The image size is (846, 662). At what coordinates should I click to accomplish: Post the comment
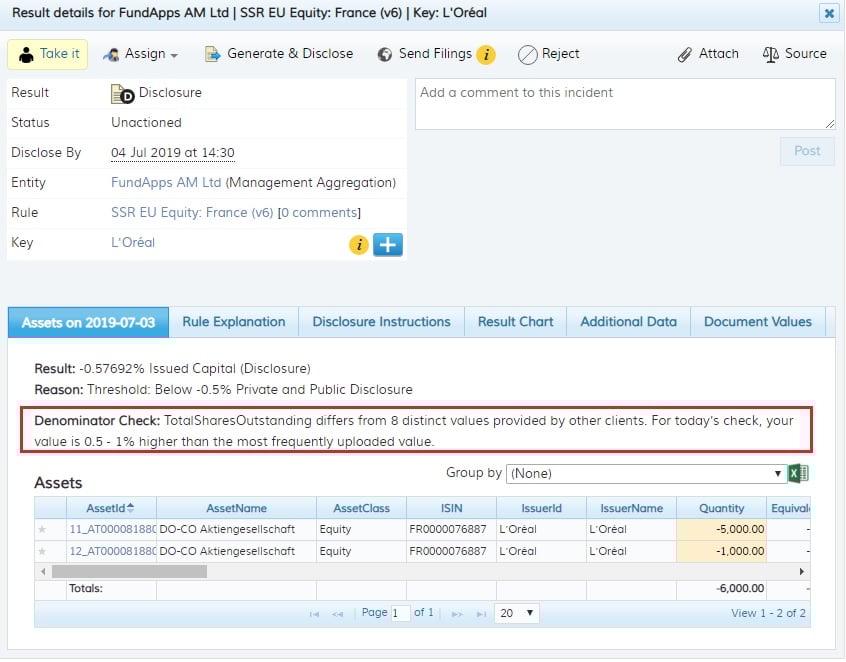(x=807, y=151)
